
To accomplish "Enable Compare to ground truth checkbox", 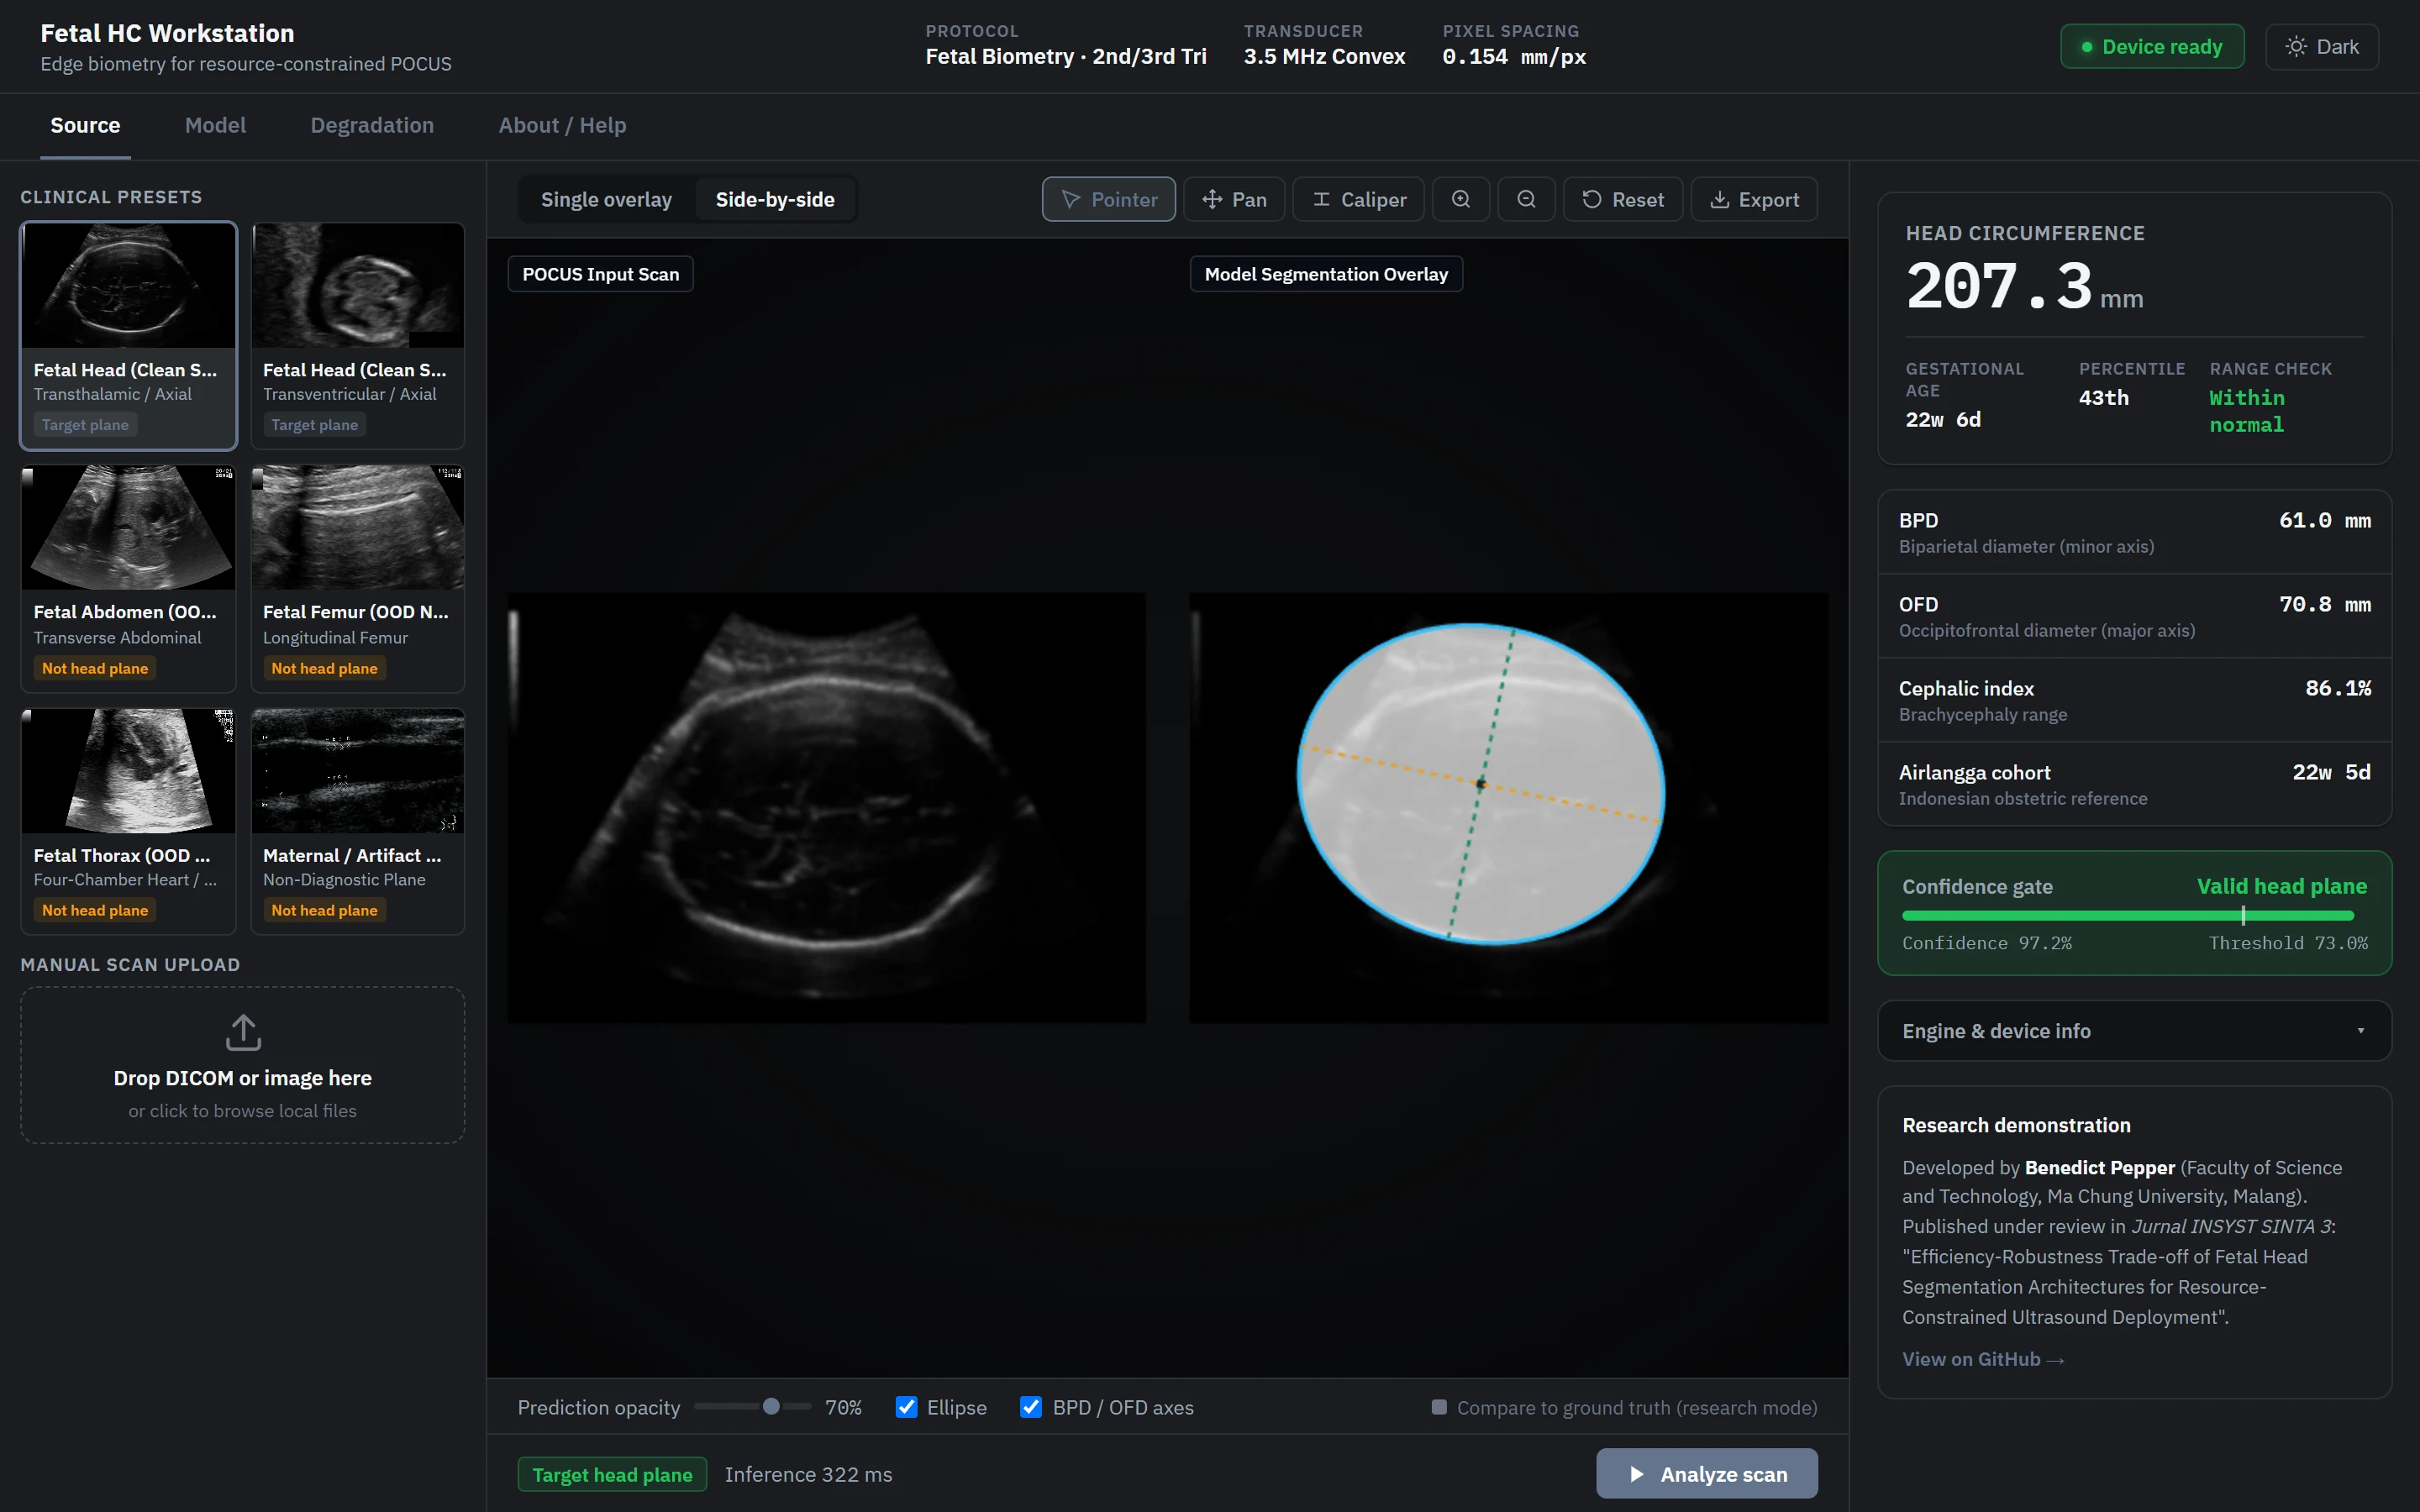I will [x=1439, y=1407].
